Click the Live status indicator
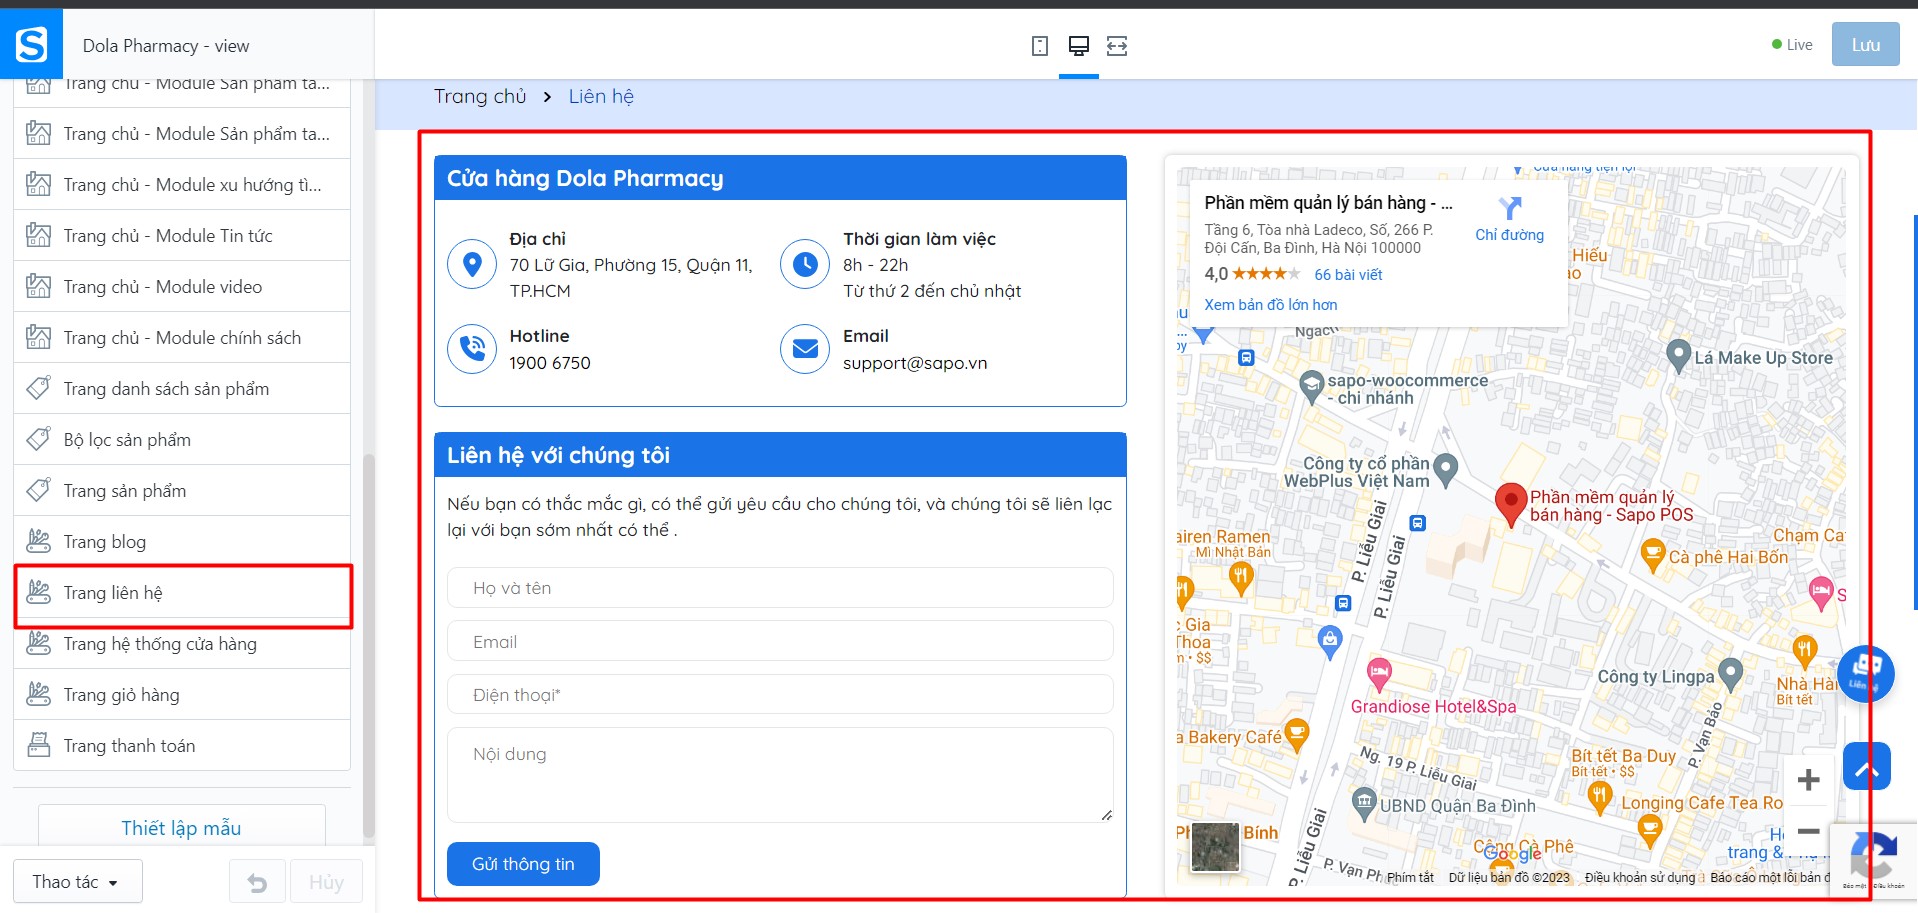1918x913 pixels. point(1792,45)
